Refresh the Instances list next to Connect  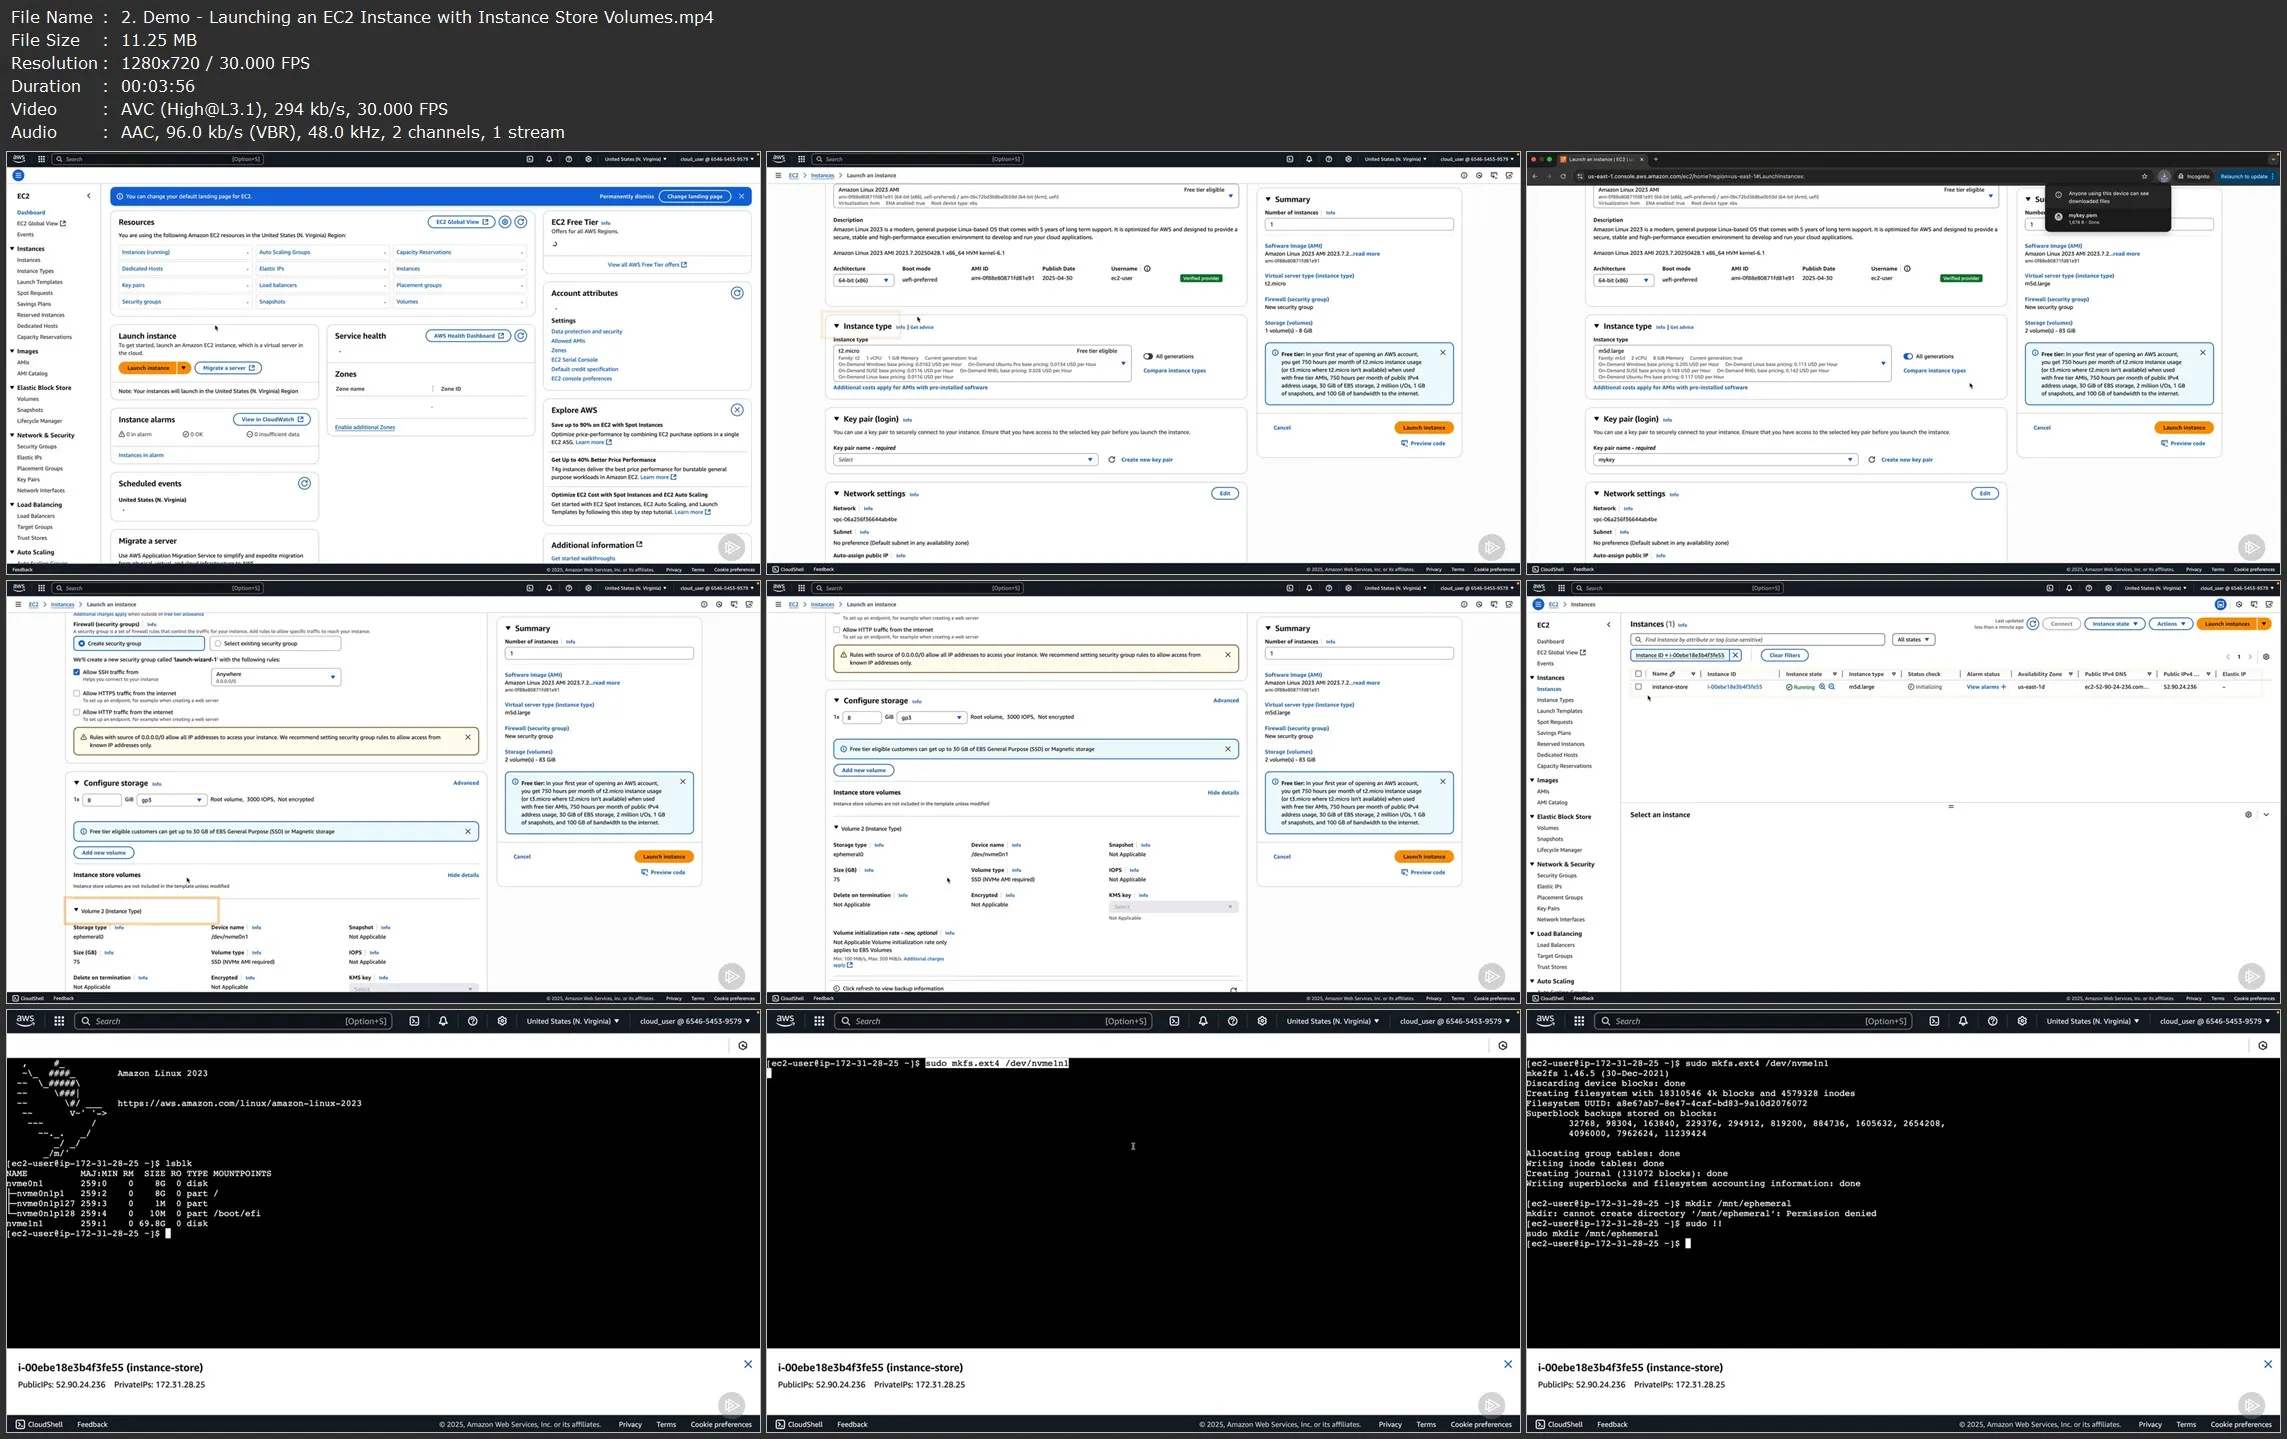(2033, 624)
